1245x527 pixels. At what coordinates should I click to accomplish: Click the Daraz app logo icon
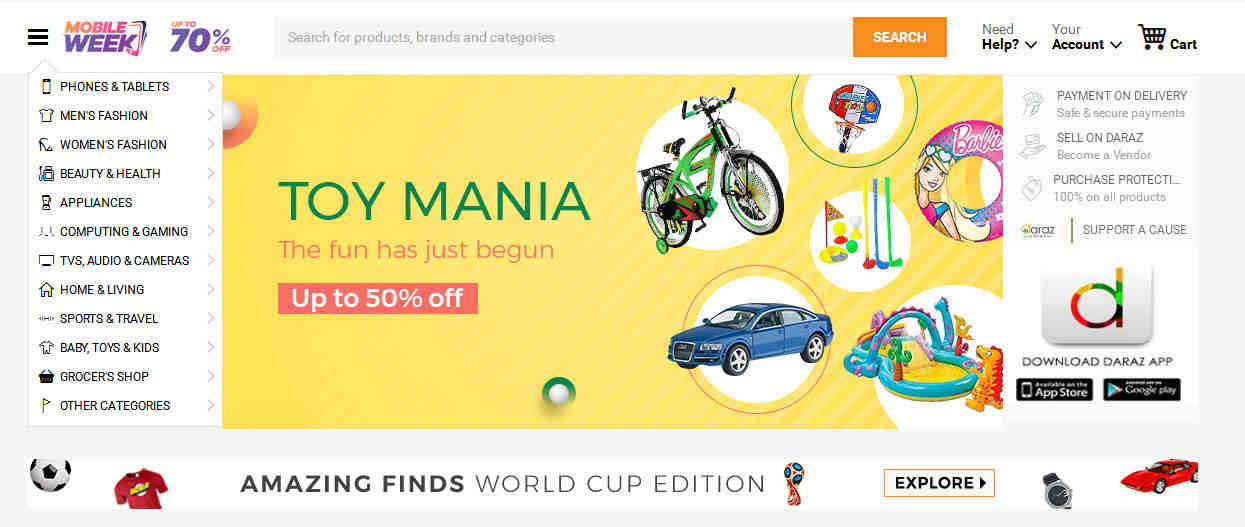point(1098,305)
